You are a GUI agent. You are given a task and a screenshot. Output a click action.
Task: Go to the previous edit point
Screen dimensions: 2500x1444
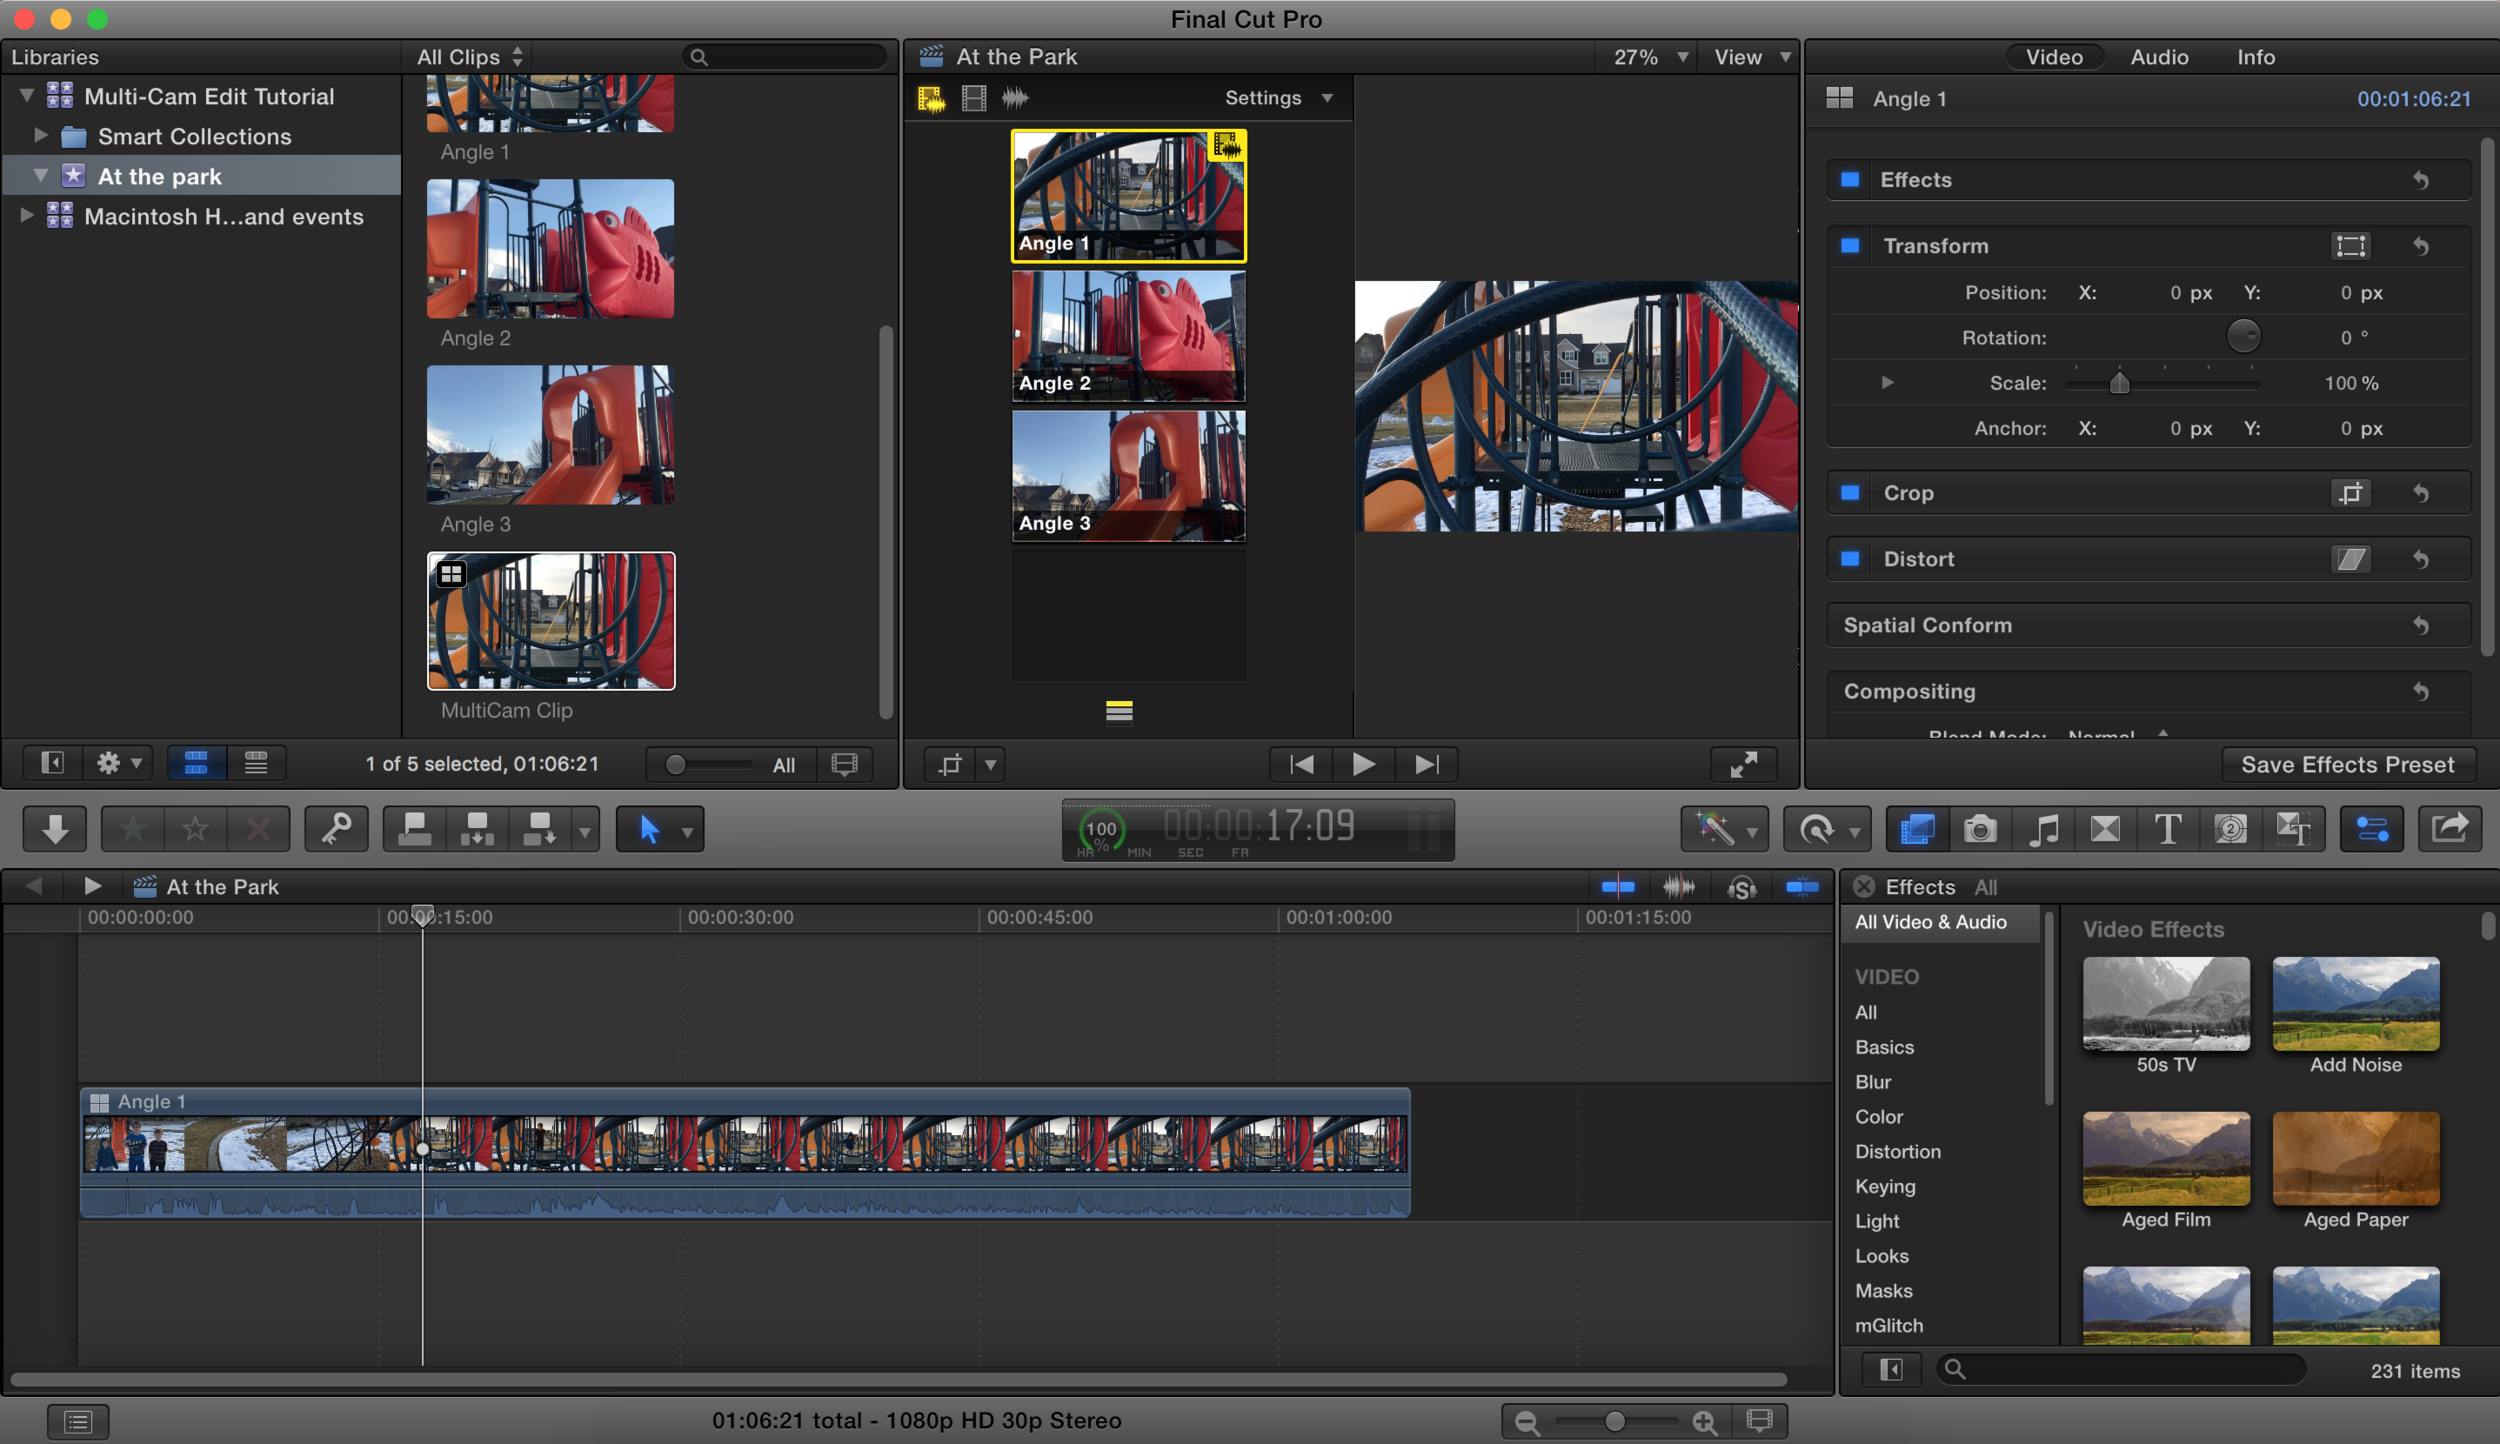pos(1301,764)
